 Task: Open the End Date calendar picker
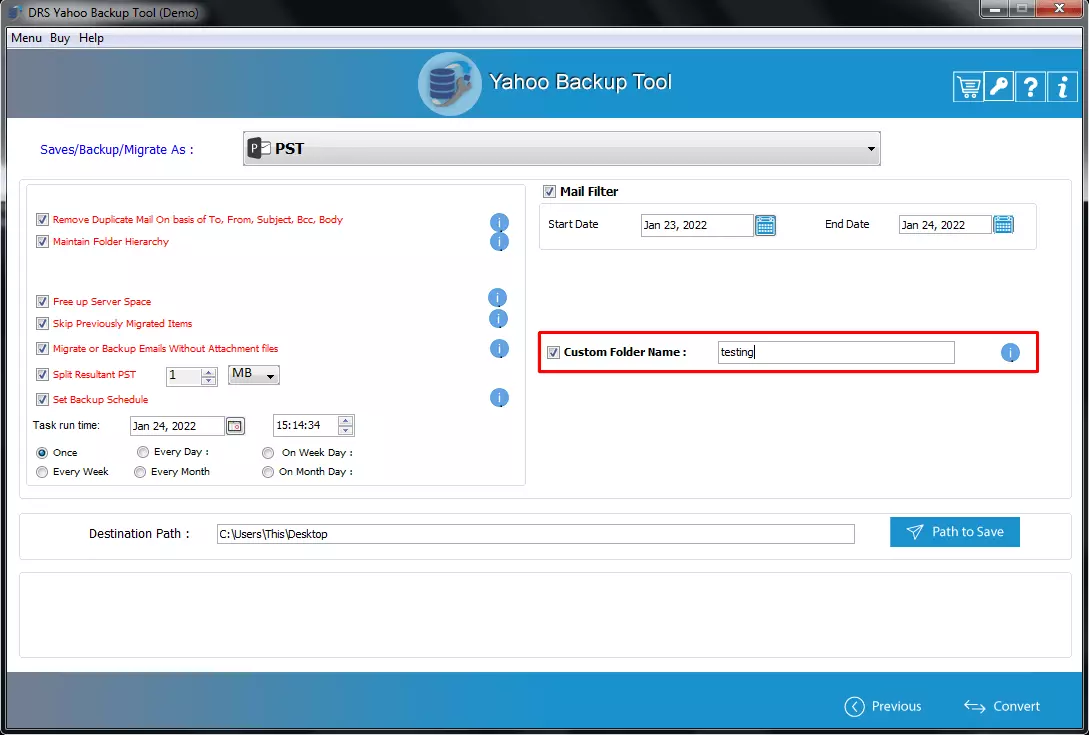[x=1004, y=224]
